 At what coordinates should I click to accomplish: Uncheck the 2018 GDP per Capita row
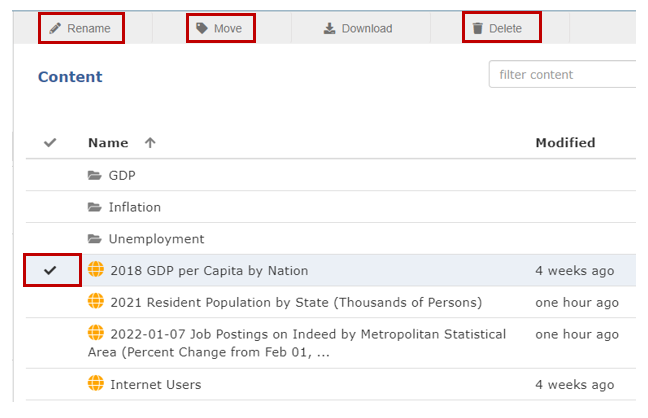click(x=50, y=270)
